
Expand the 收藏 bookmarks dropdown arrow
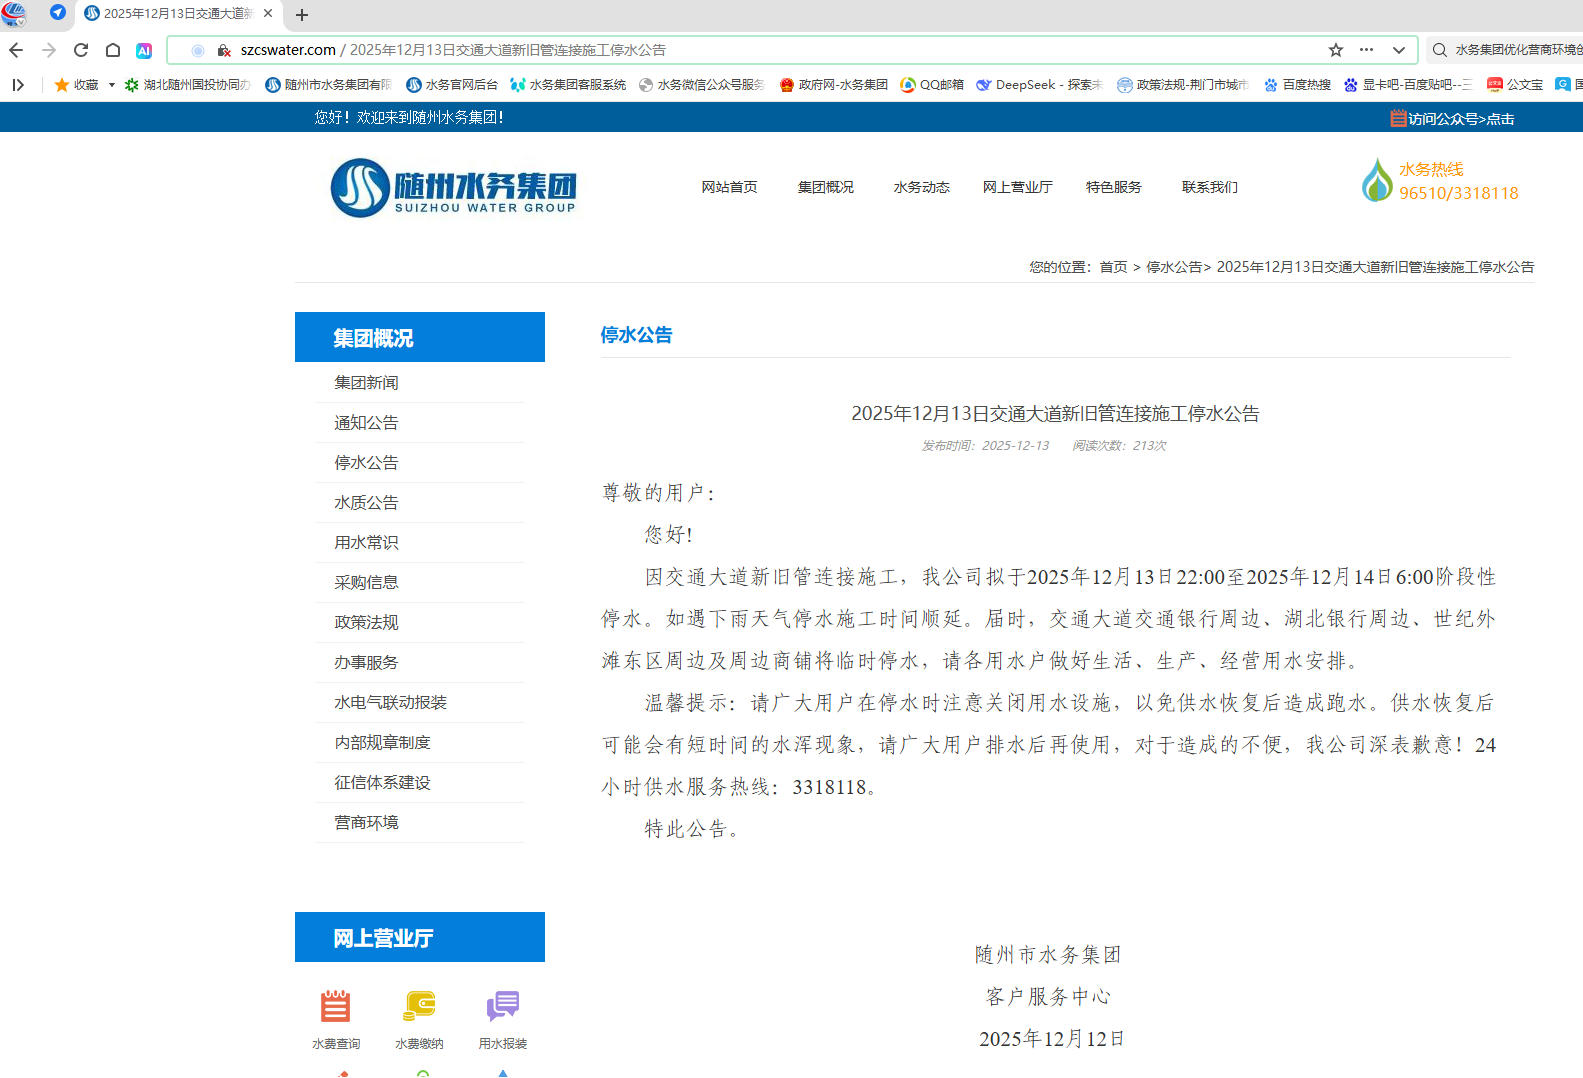click(x=111, y=85)
